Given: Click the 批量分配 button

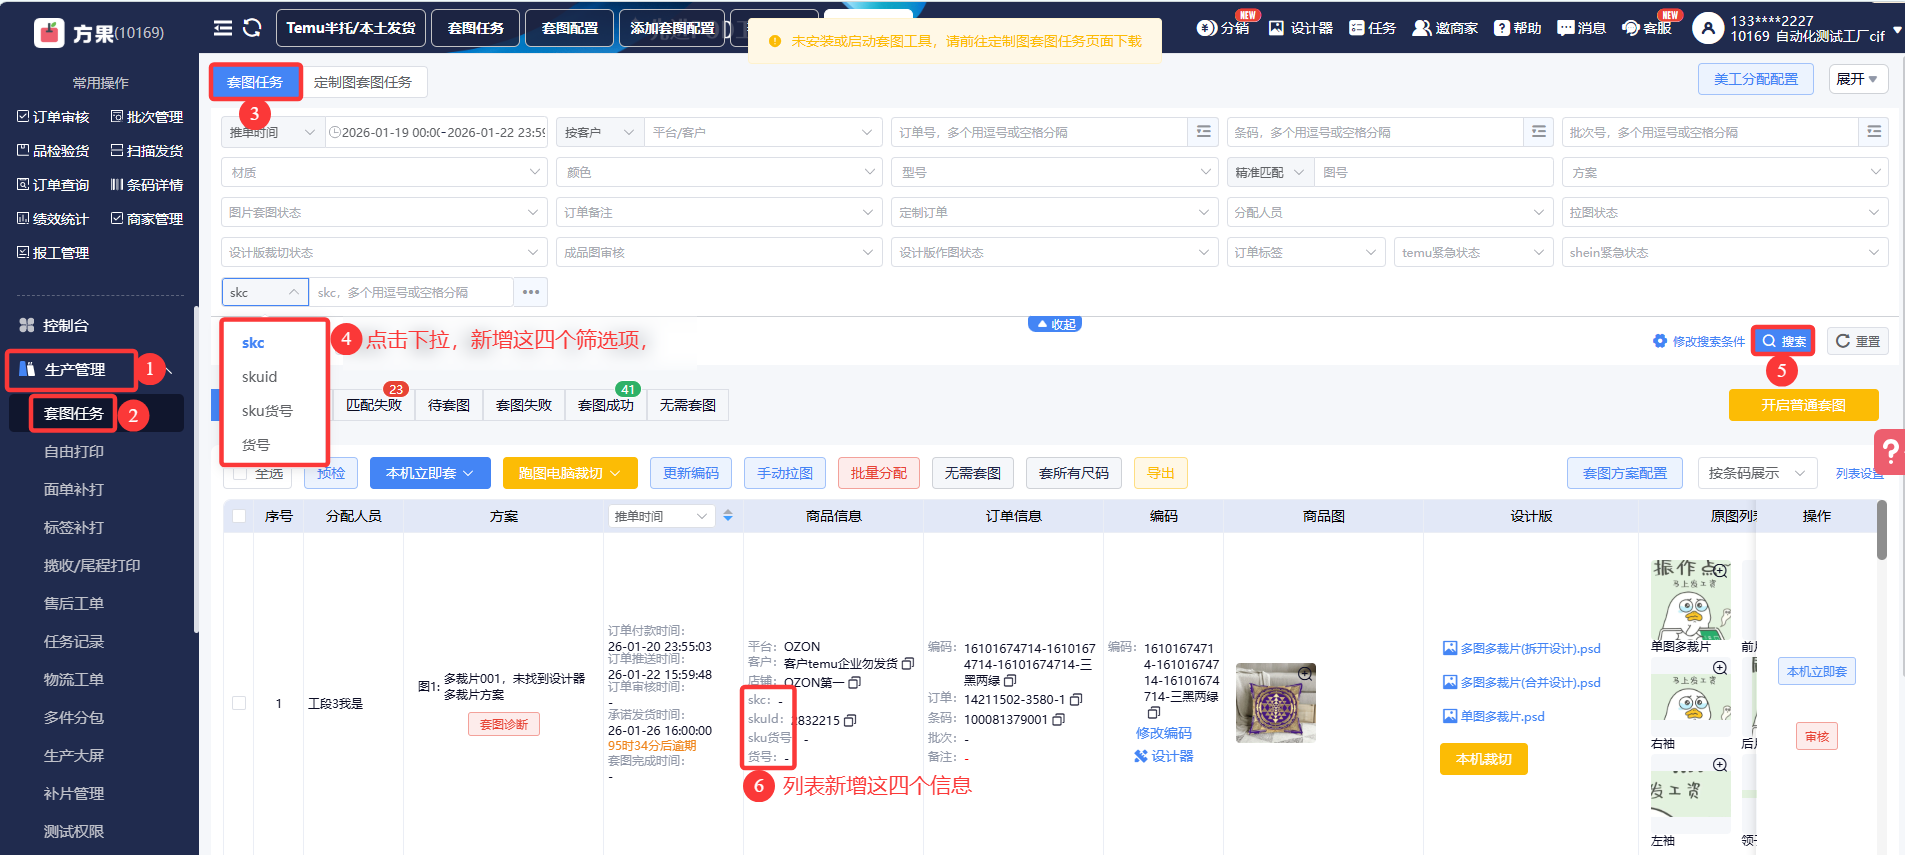Looking at the screenshot, I should pyautogui.click(x=879, y=473).
